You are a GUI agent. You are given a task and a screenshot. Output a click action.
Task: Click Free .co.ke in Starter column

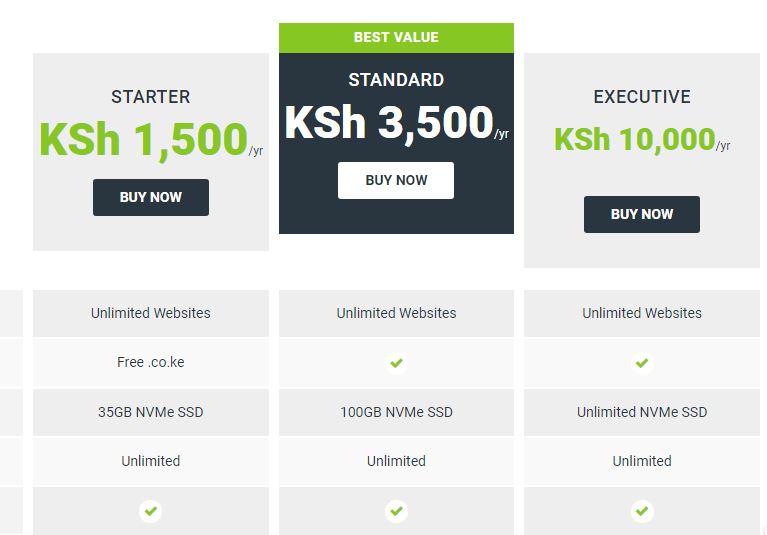point(151,362)
